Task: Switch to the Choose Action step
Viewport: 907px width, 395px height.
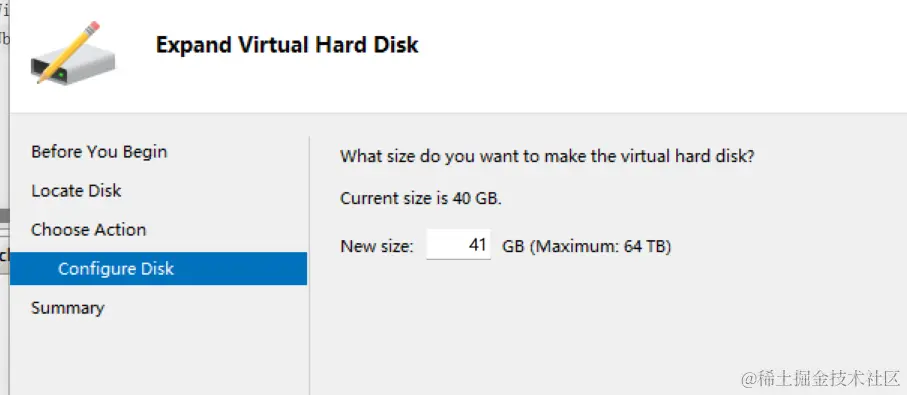Action: point(89,230)
